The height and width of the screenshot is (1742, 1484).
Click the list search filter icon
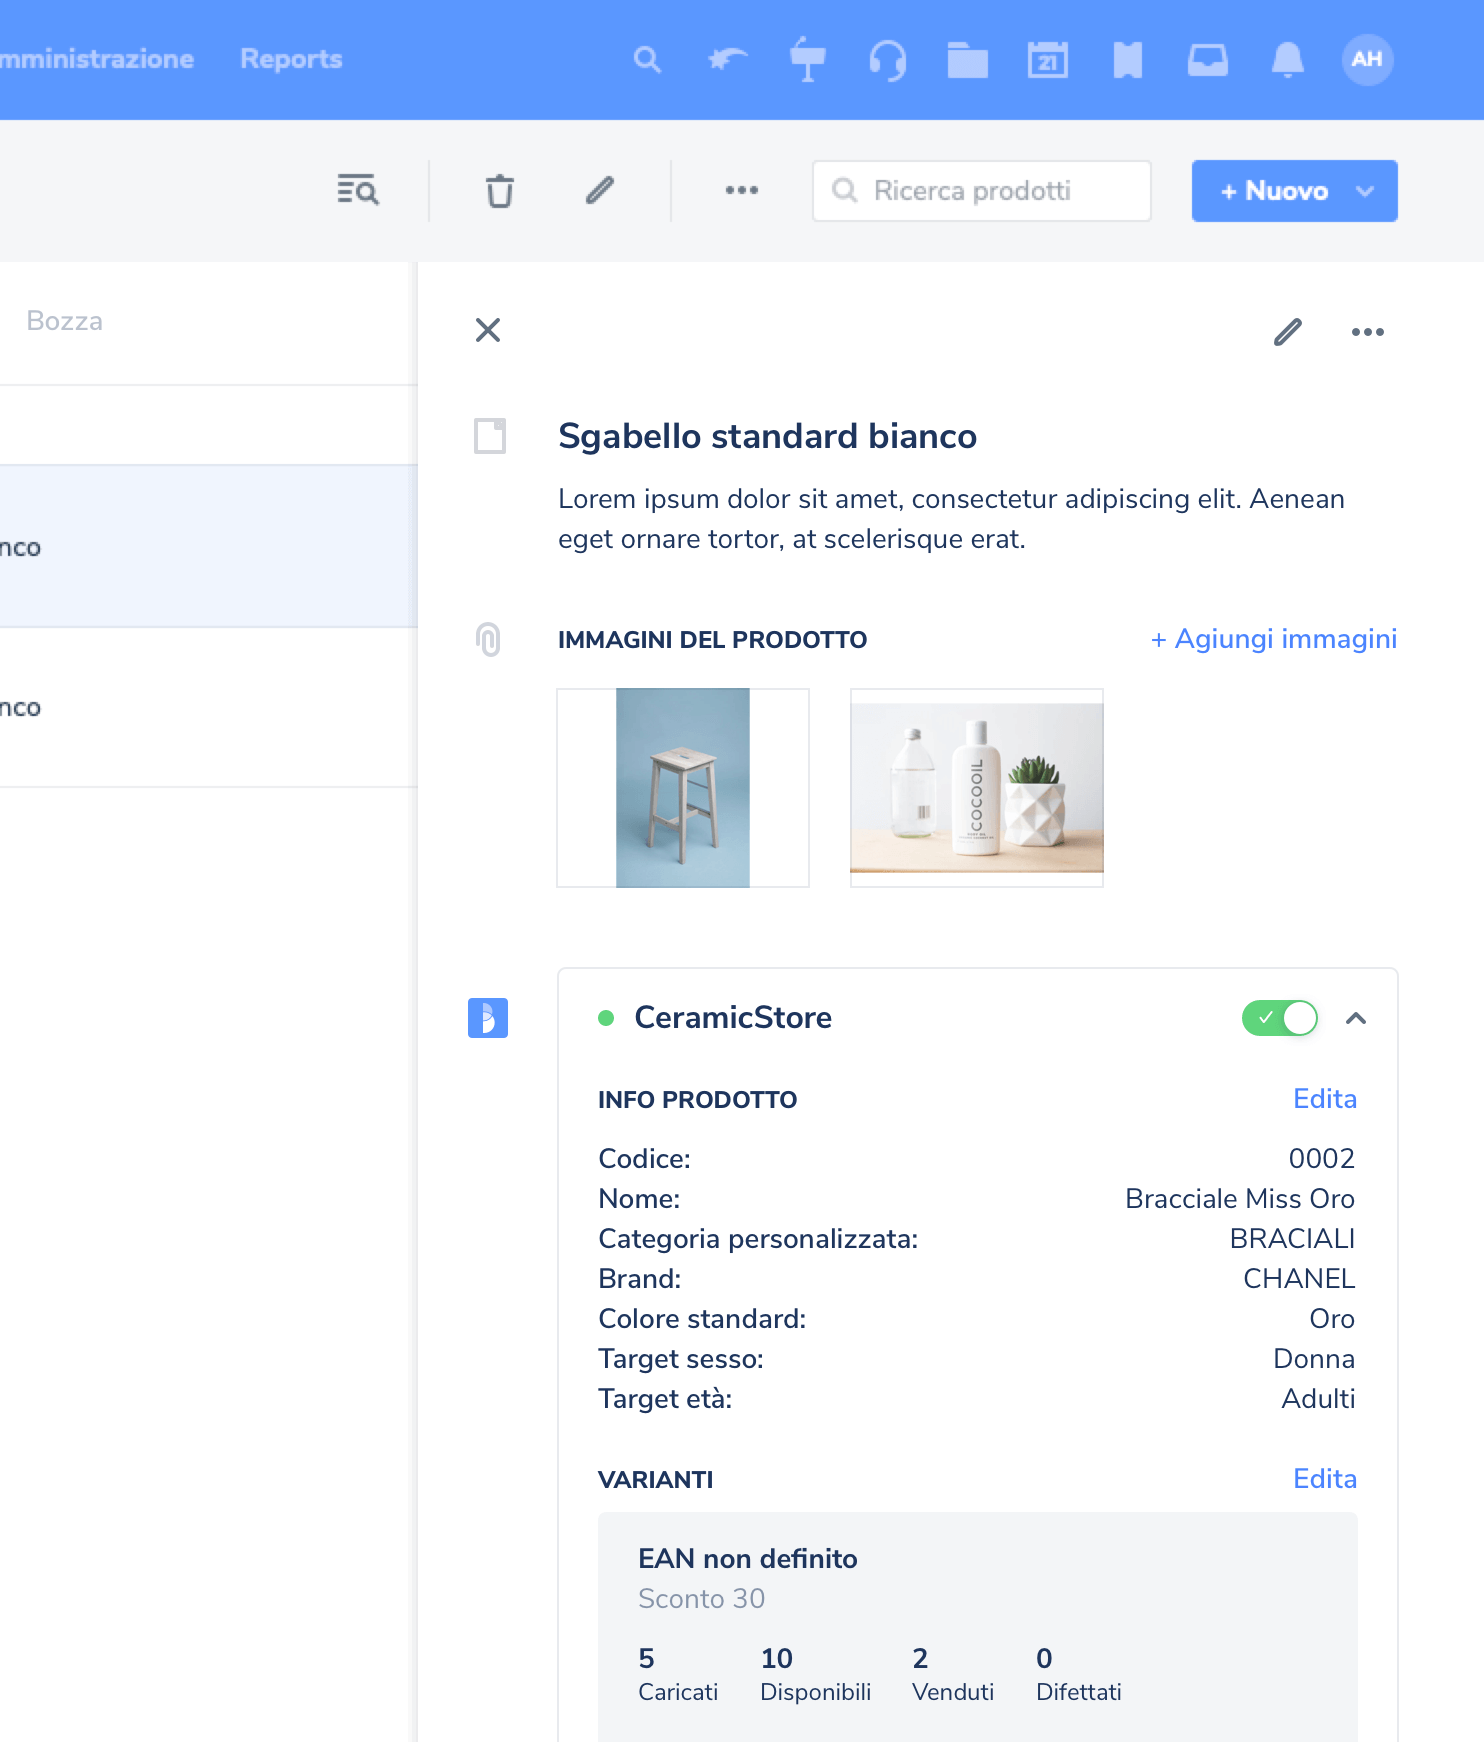pos(358,190)
